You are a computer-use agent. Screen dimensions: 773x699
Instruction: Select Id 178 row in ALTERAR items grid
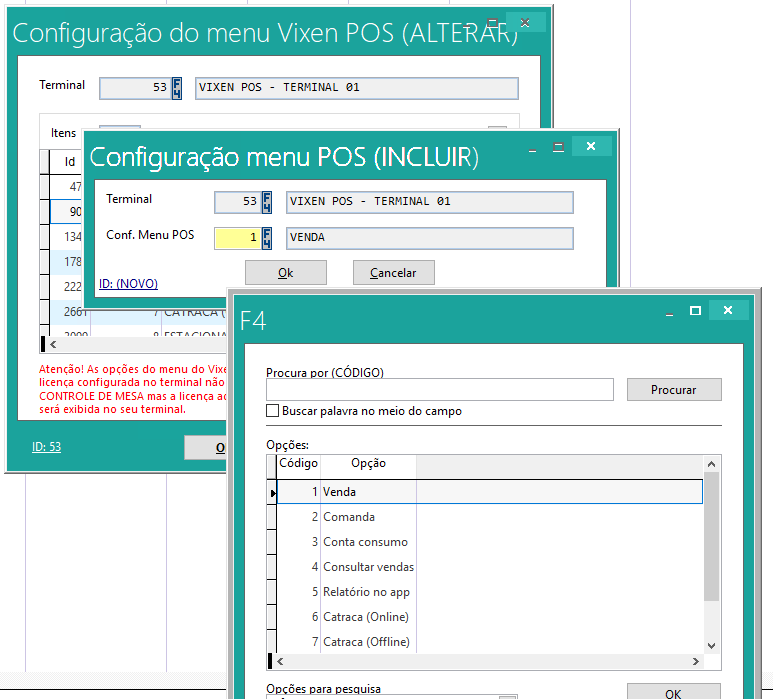66,262
